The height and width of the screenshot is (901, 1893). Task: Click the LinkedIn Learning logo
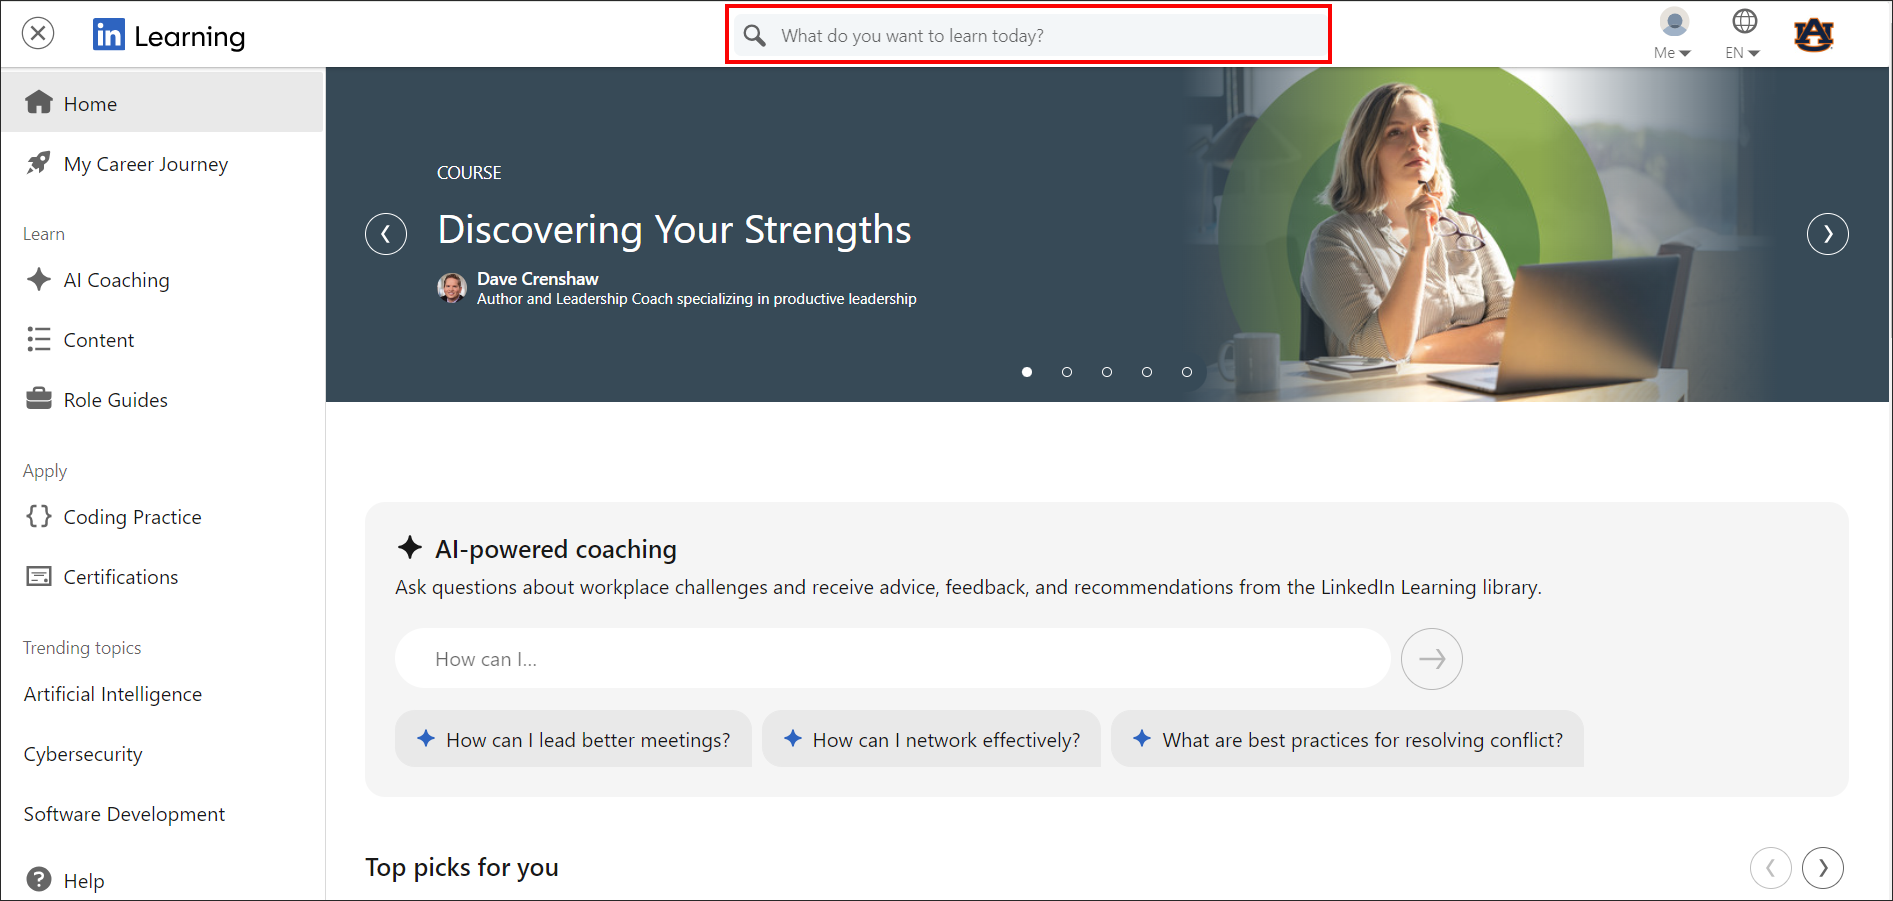168,35
